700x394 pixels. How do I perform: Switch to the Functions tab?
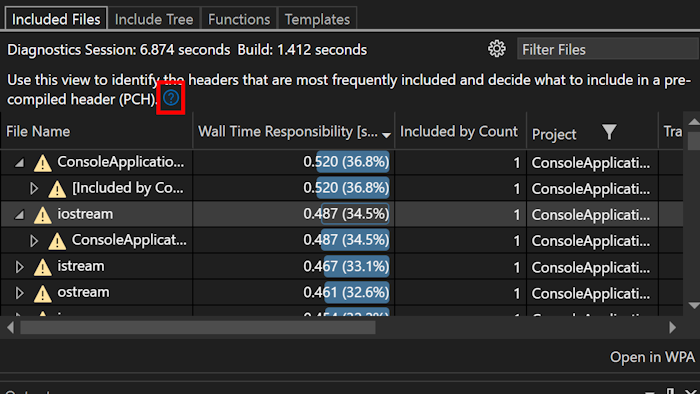(239, 19)
